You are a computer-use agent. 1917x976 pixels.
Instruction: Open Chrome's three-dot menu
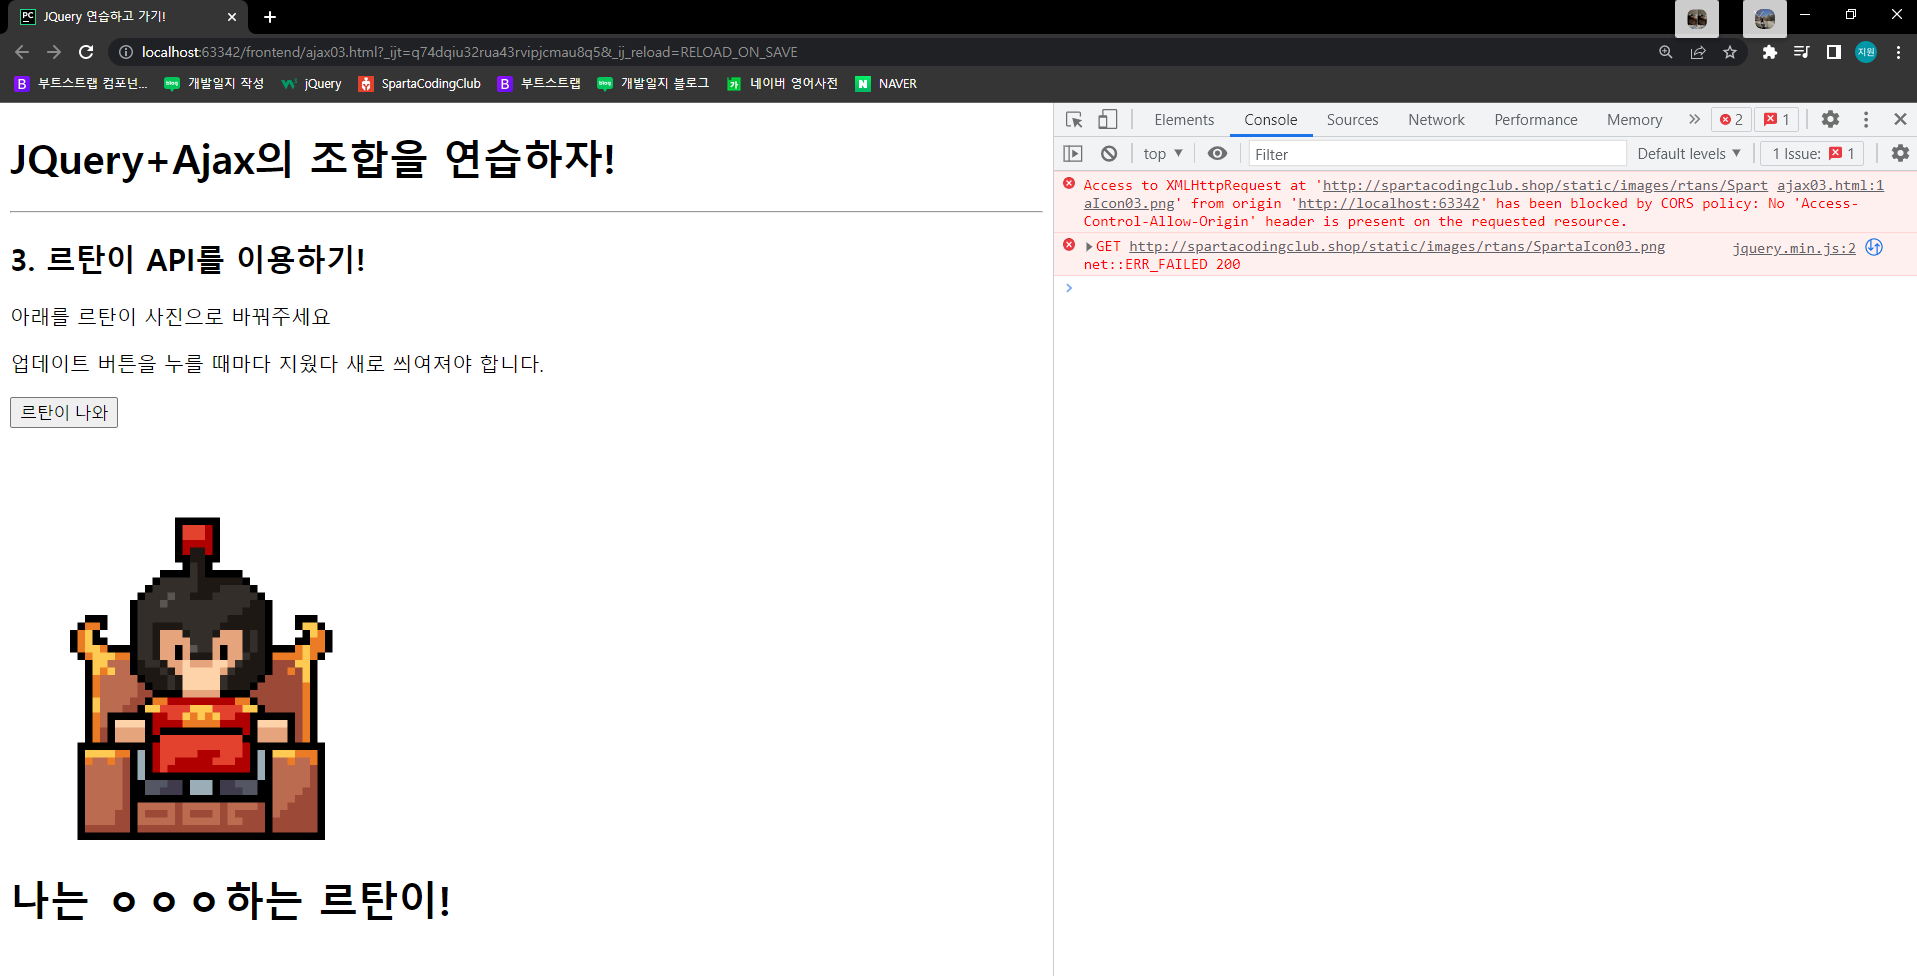(1898, 52)
